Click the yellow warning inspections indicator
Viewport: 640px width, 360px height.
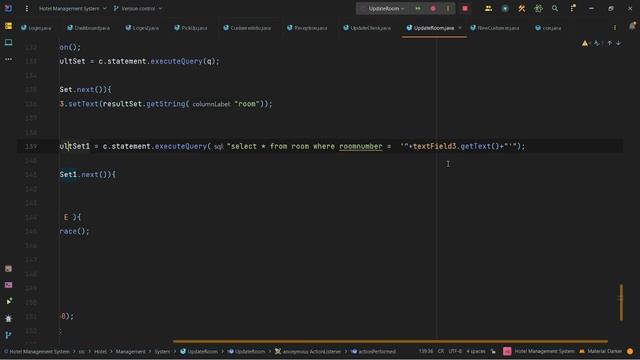(585, 43)
